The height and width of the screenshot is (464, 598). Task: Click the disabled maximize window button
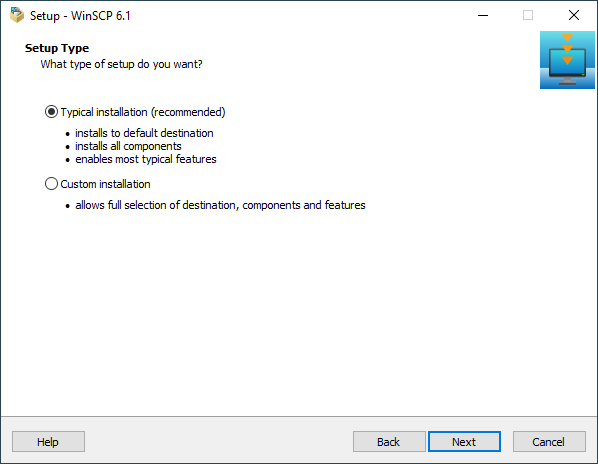point(528,15)
